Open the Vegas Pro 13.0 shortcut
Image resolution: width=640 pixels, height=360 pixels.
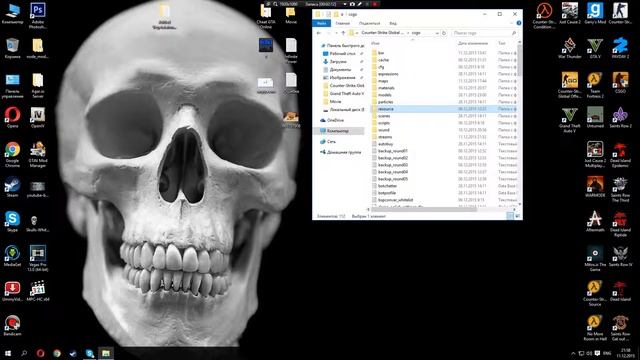tap(38, 258)
